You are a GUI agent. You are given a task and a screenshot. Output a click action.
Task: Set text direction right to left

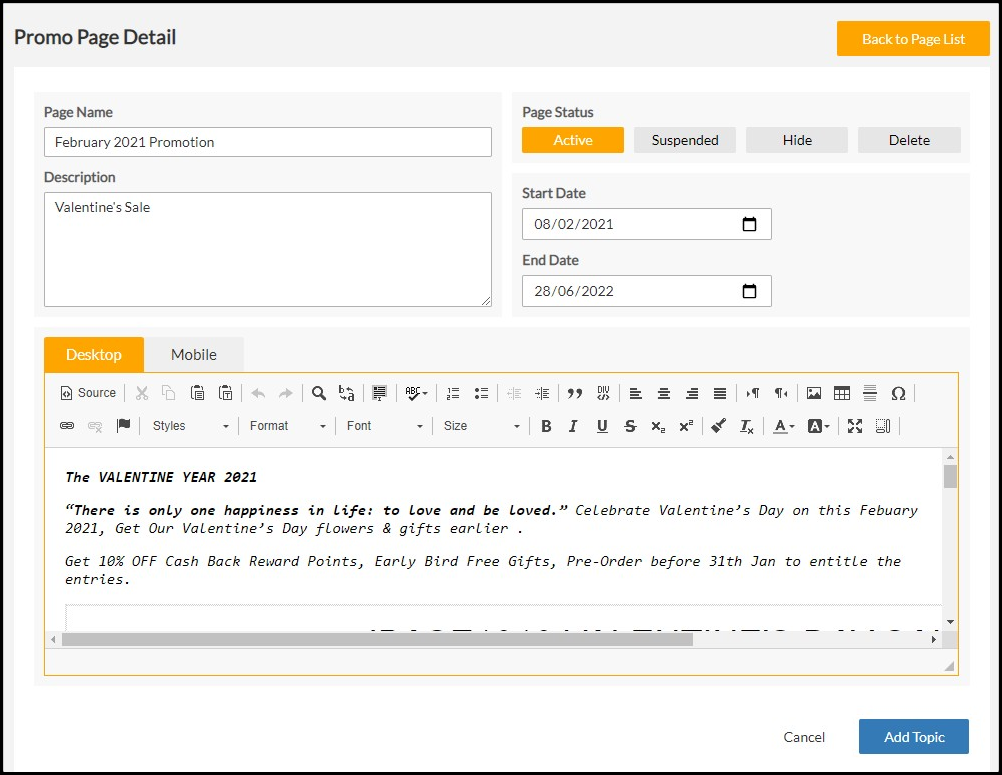[x=781, y=393]
